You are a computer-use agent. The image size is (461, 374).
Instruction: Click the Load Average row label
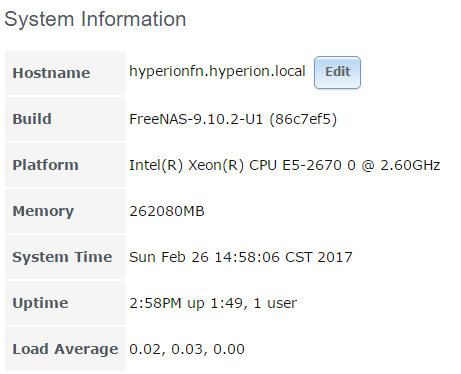click(65, 349)
